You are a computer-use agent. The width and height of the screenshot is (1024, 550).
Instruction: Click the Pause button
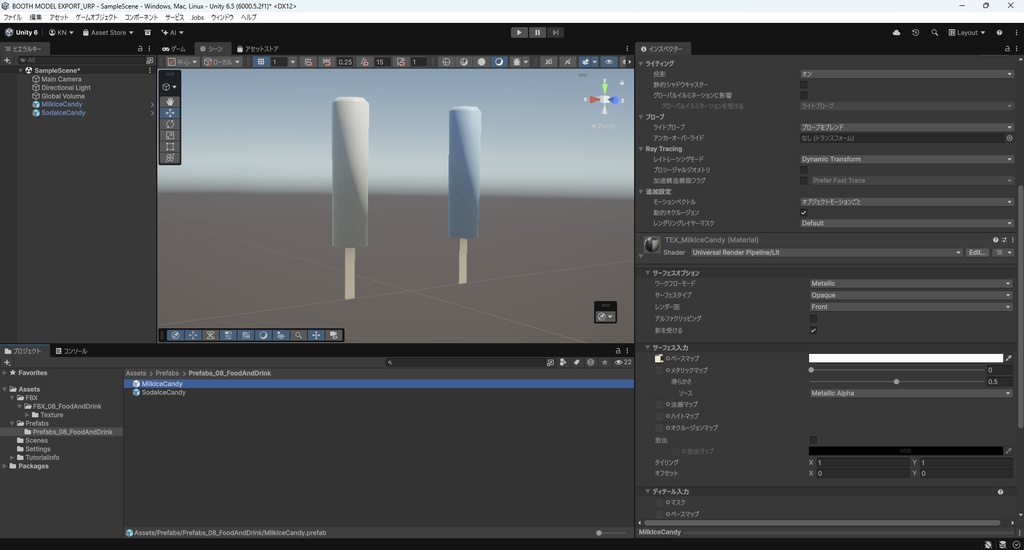(537, 33)
